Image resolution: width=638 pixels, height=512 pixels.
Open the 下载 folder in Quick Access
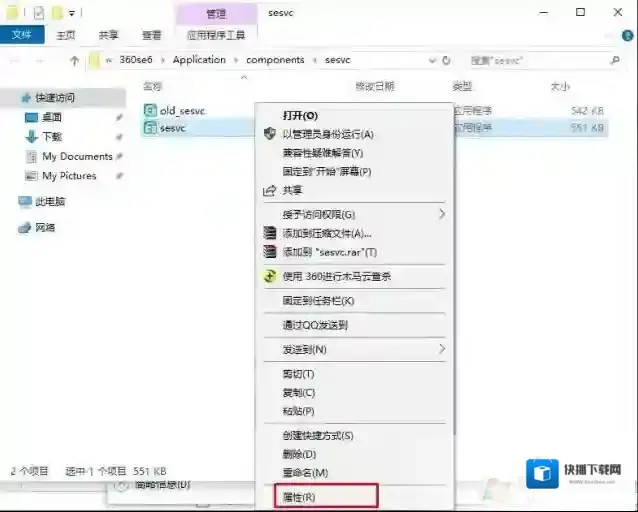[x=51, y=136]
